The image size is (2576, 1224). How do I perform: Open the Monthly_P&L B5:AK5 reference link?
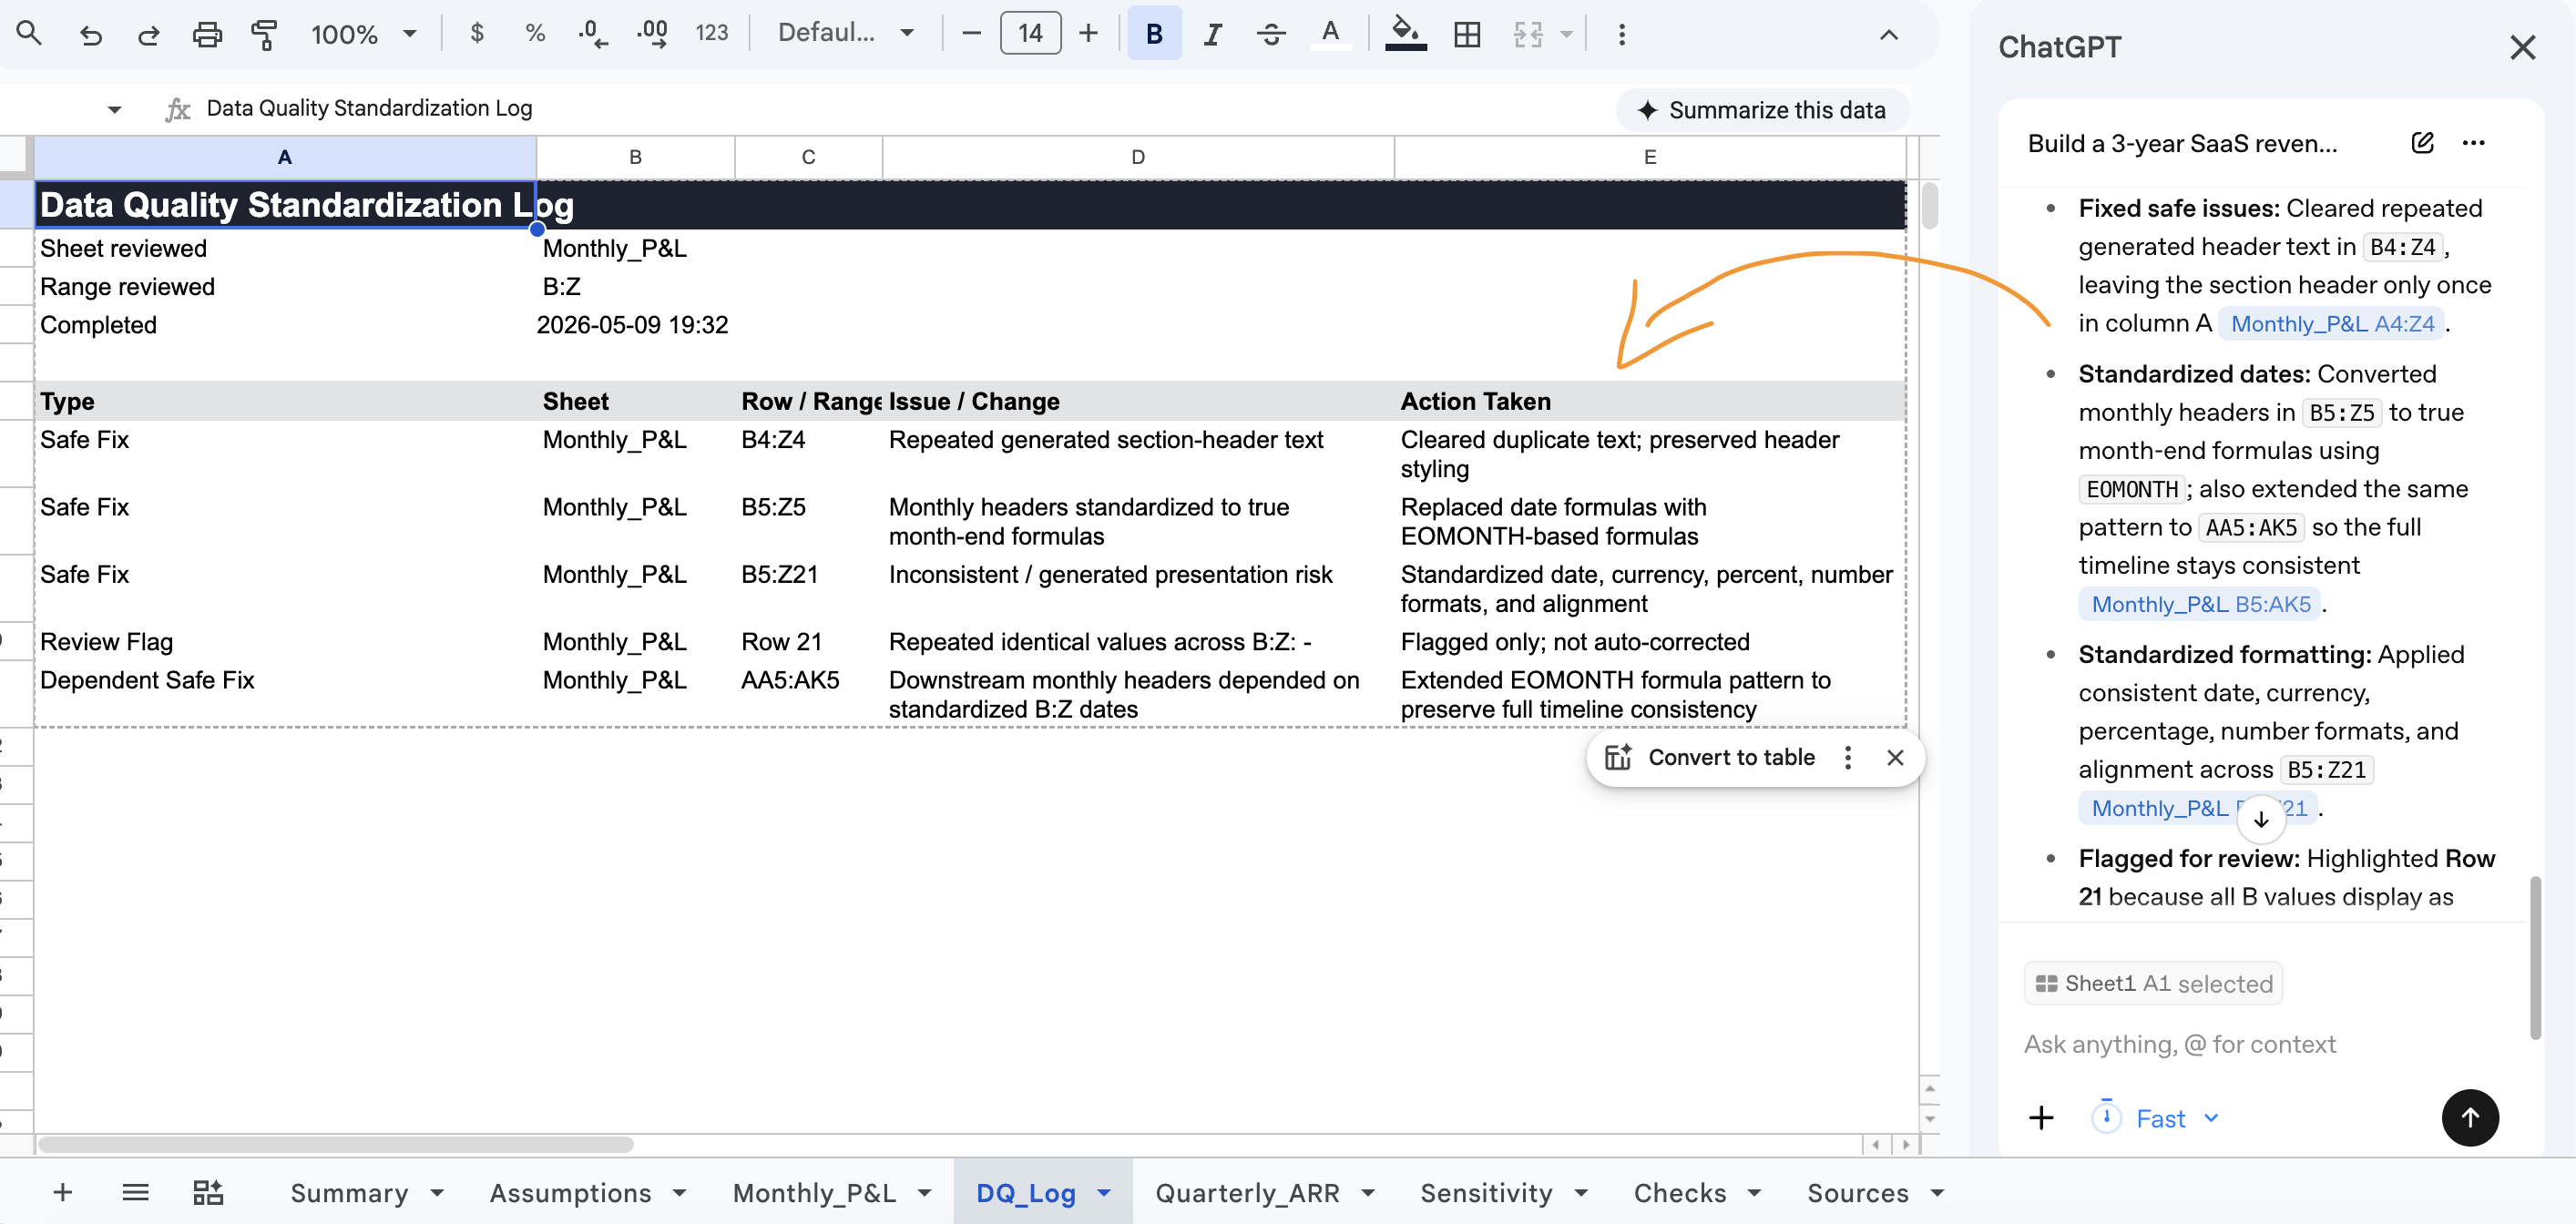[x=2201, y=604]
